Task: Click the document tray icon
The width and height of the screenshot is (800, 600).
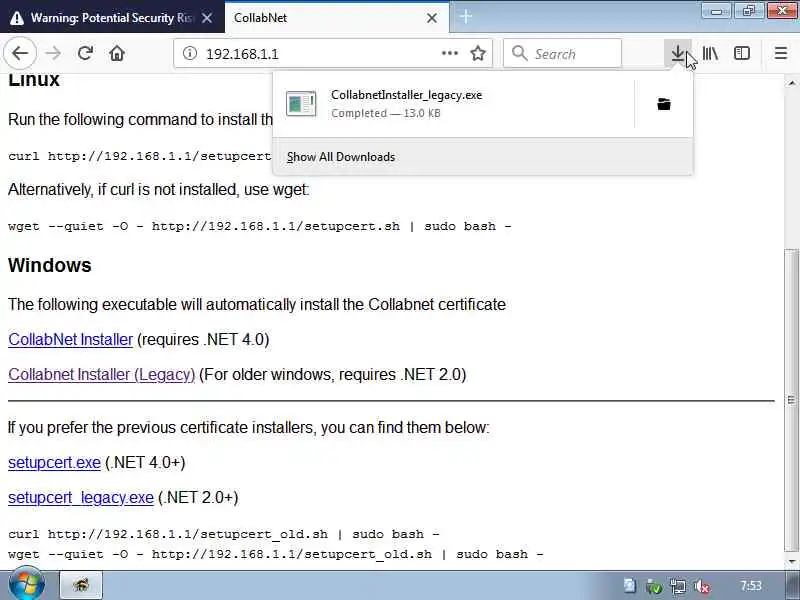Action: (x=630, y=586)
